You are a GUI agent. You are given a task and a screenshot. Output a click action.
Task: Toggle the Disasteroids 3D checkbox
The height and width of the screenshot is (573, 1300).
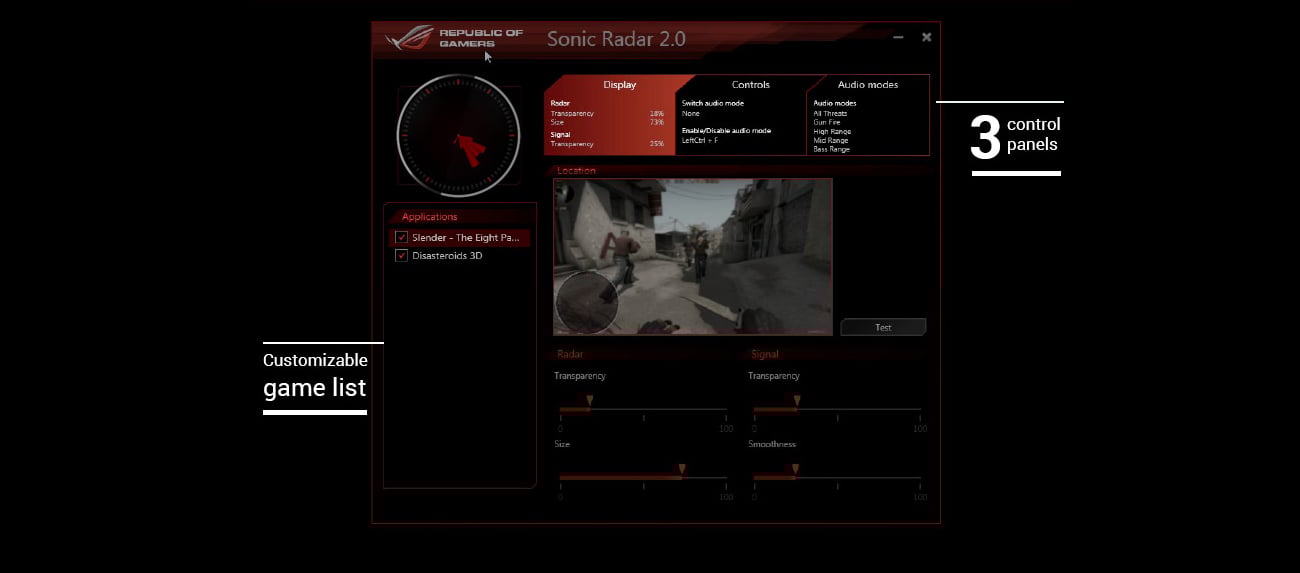point(402,256)
